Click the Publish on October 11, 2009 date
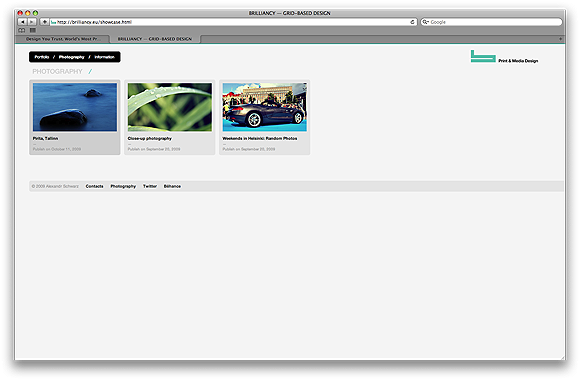Screen dimensions: 580x380 [57, 149]
